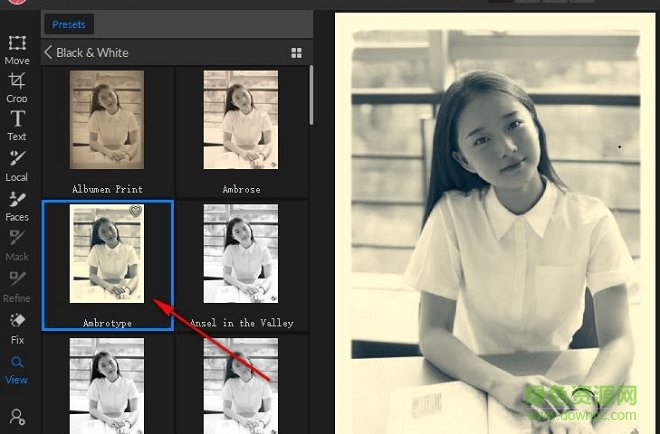Switch preset thumbnails to grid view
The image size is (660, 434).
tap(296, 53)
